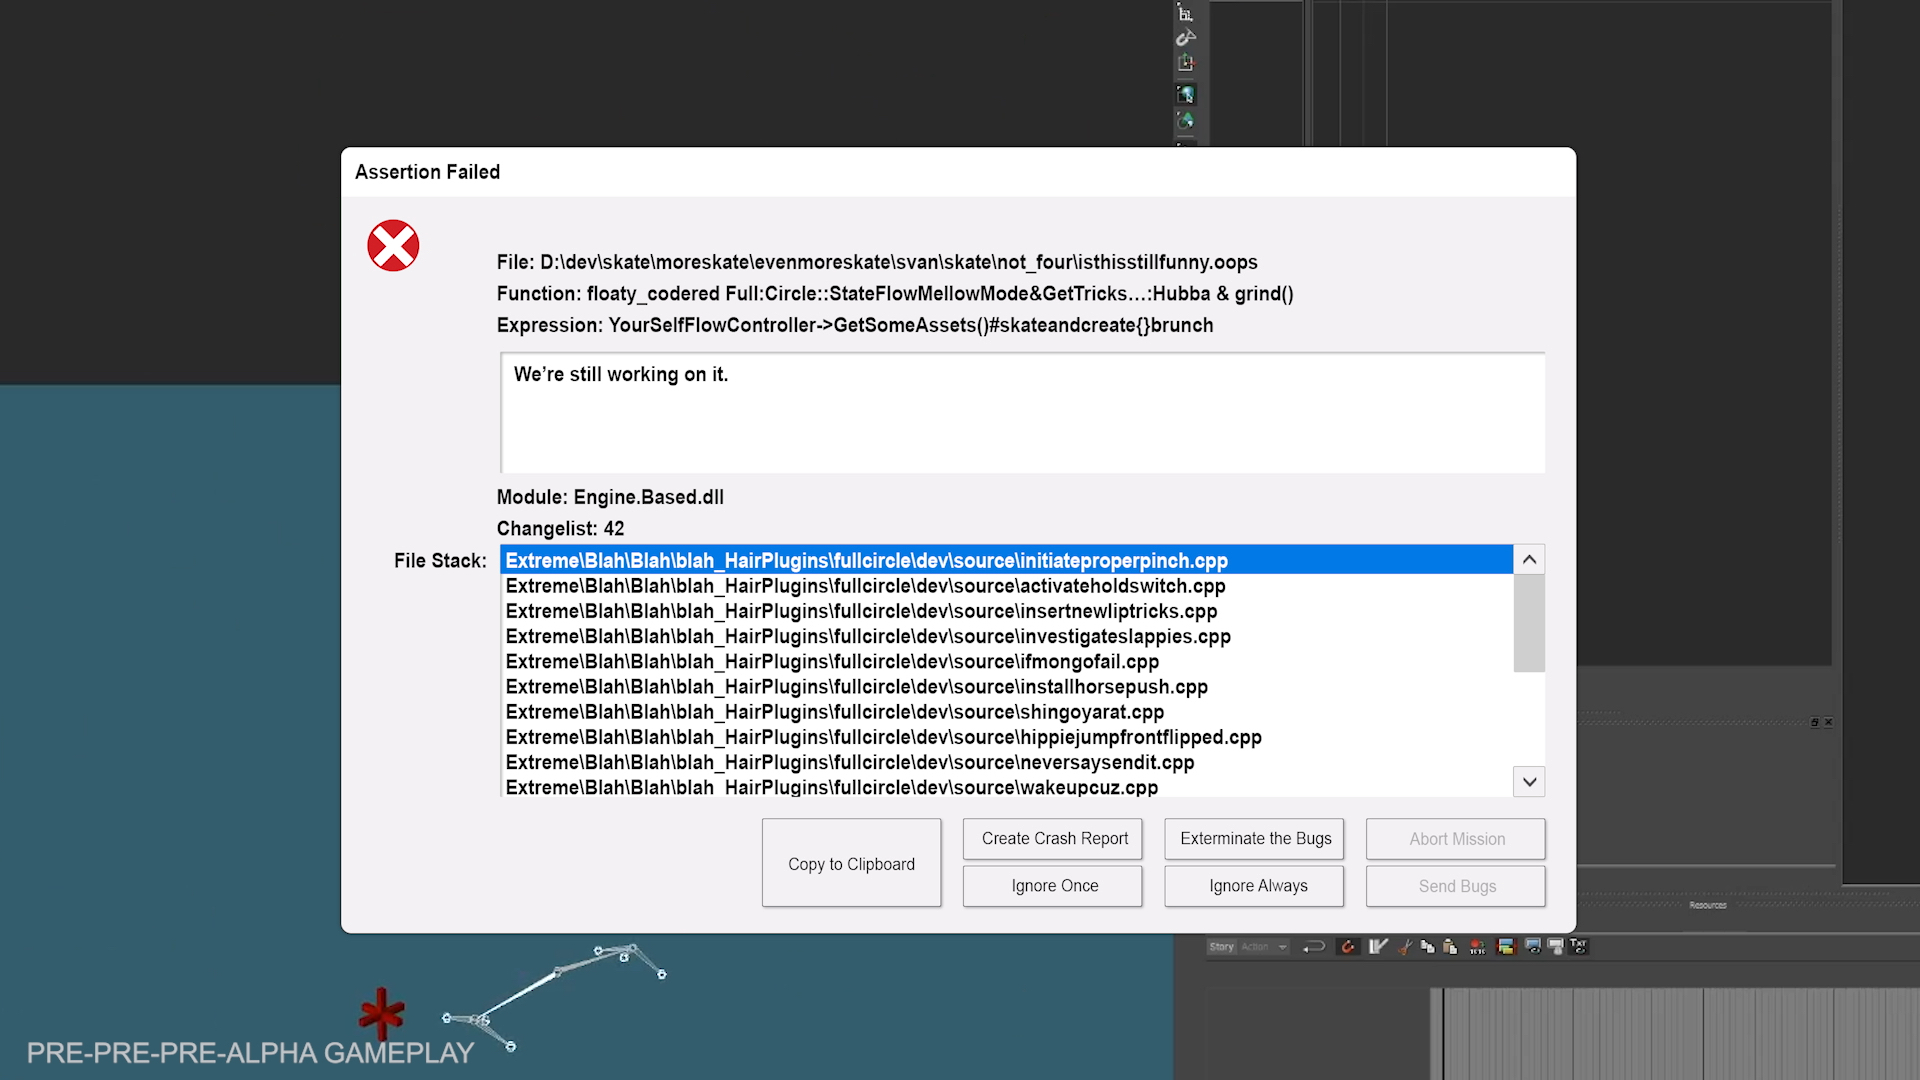This screenshot has height=1080, width=1920.
Task: Click Exterminate the Bugs button
Action: pyautogui.click(x=1255, y=839)
